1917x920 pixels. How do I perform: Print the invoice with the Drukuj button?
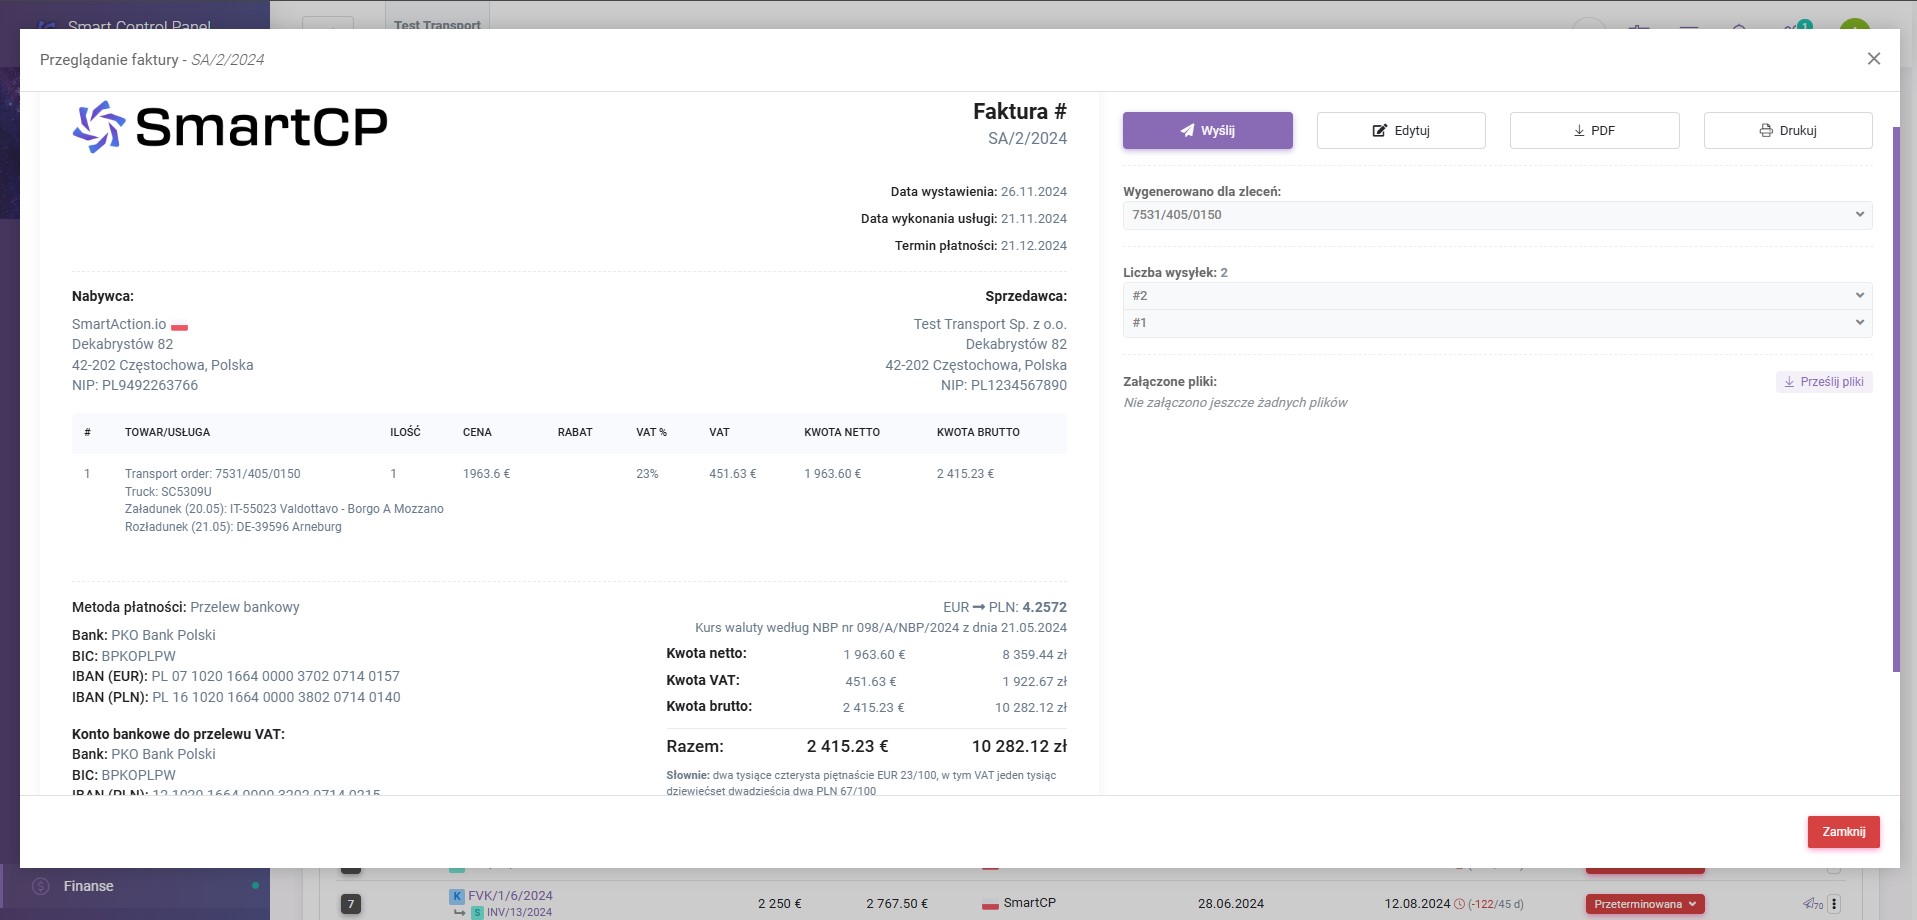(x=1788, y=131)
